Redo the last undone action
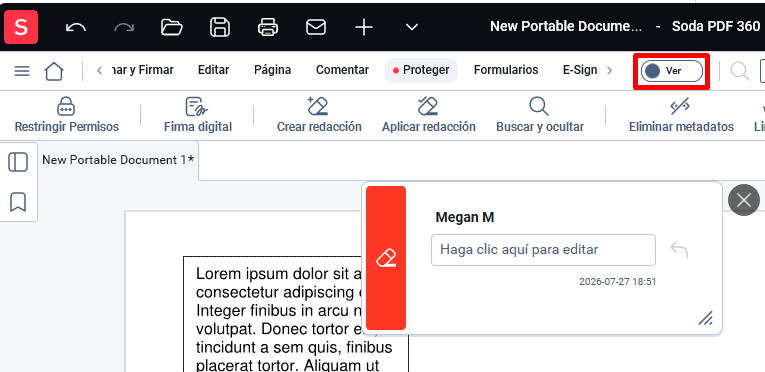This screenshot has width=765, height=372. pyautogui.click(x=123, y=27)
